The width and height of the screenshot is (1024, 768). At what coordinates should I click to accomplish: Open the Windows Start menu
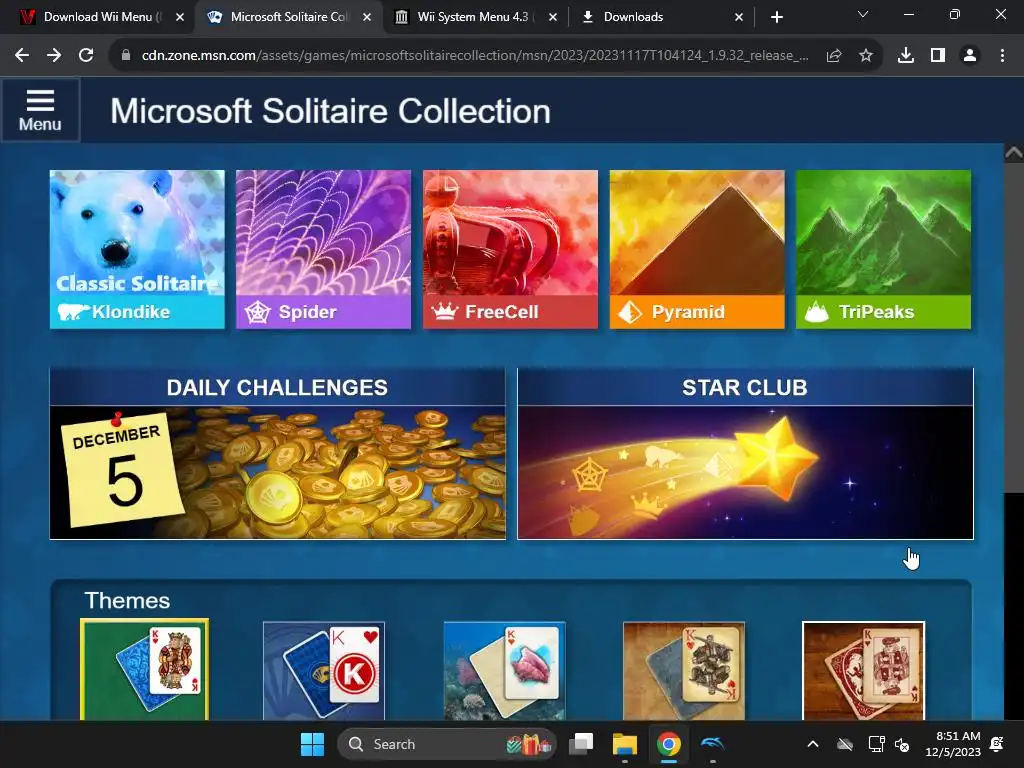coord(312,744)
